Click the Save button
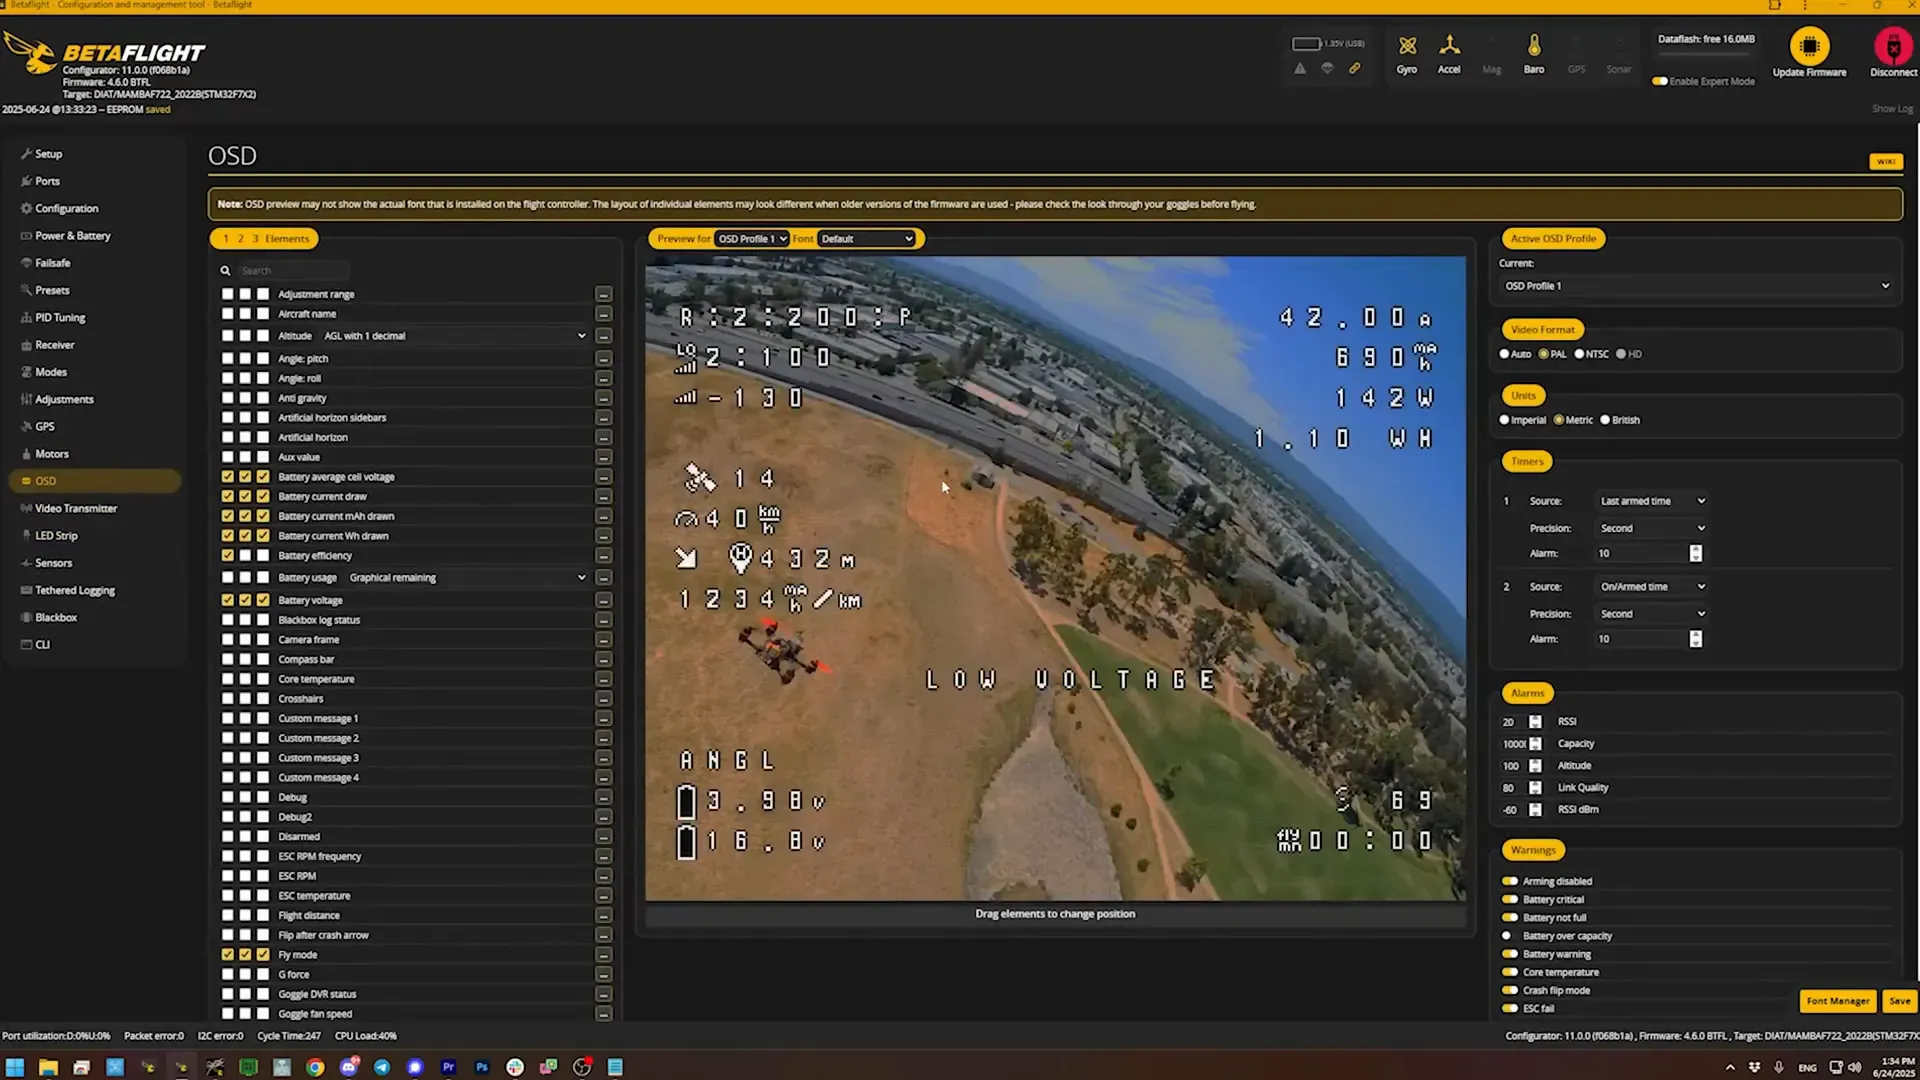 1900,1001
